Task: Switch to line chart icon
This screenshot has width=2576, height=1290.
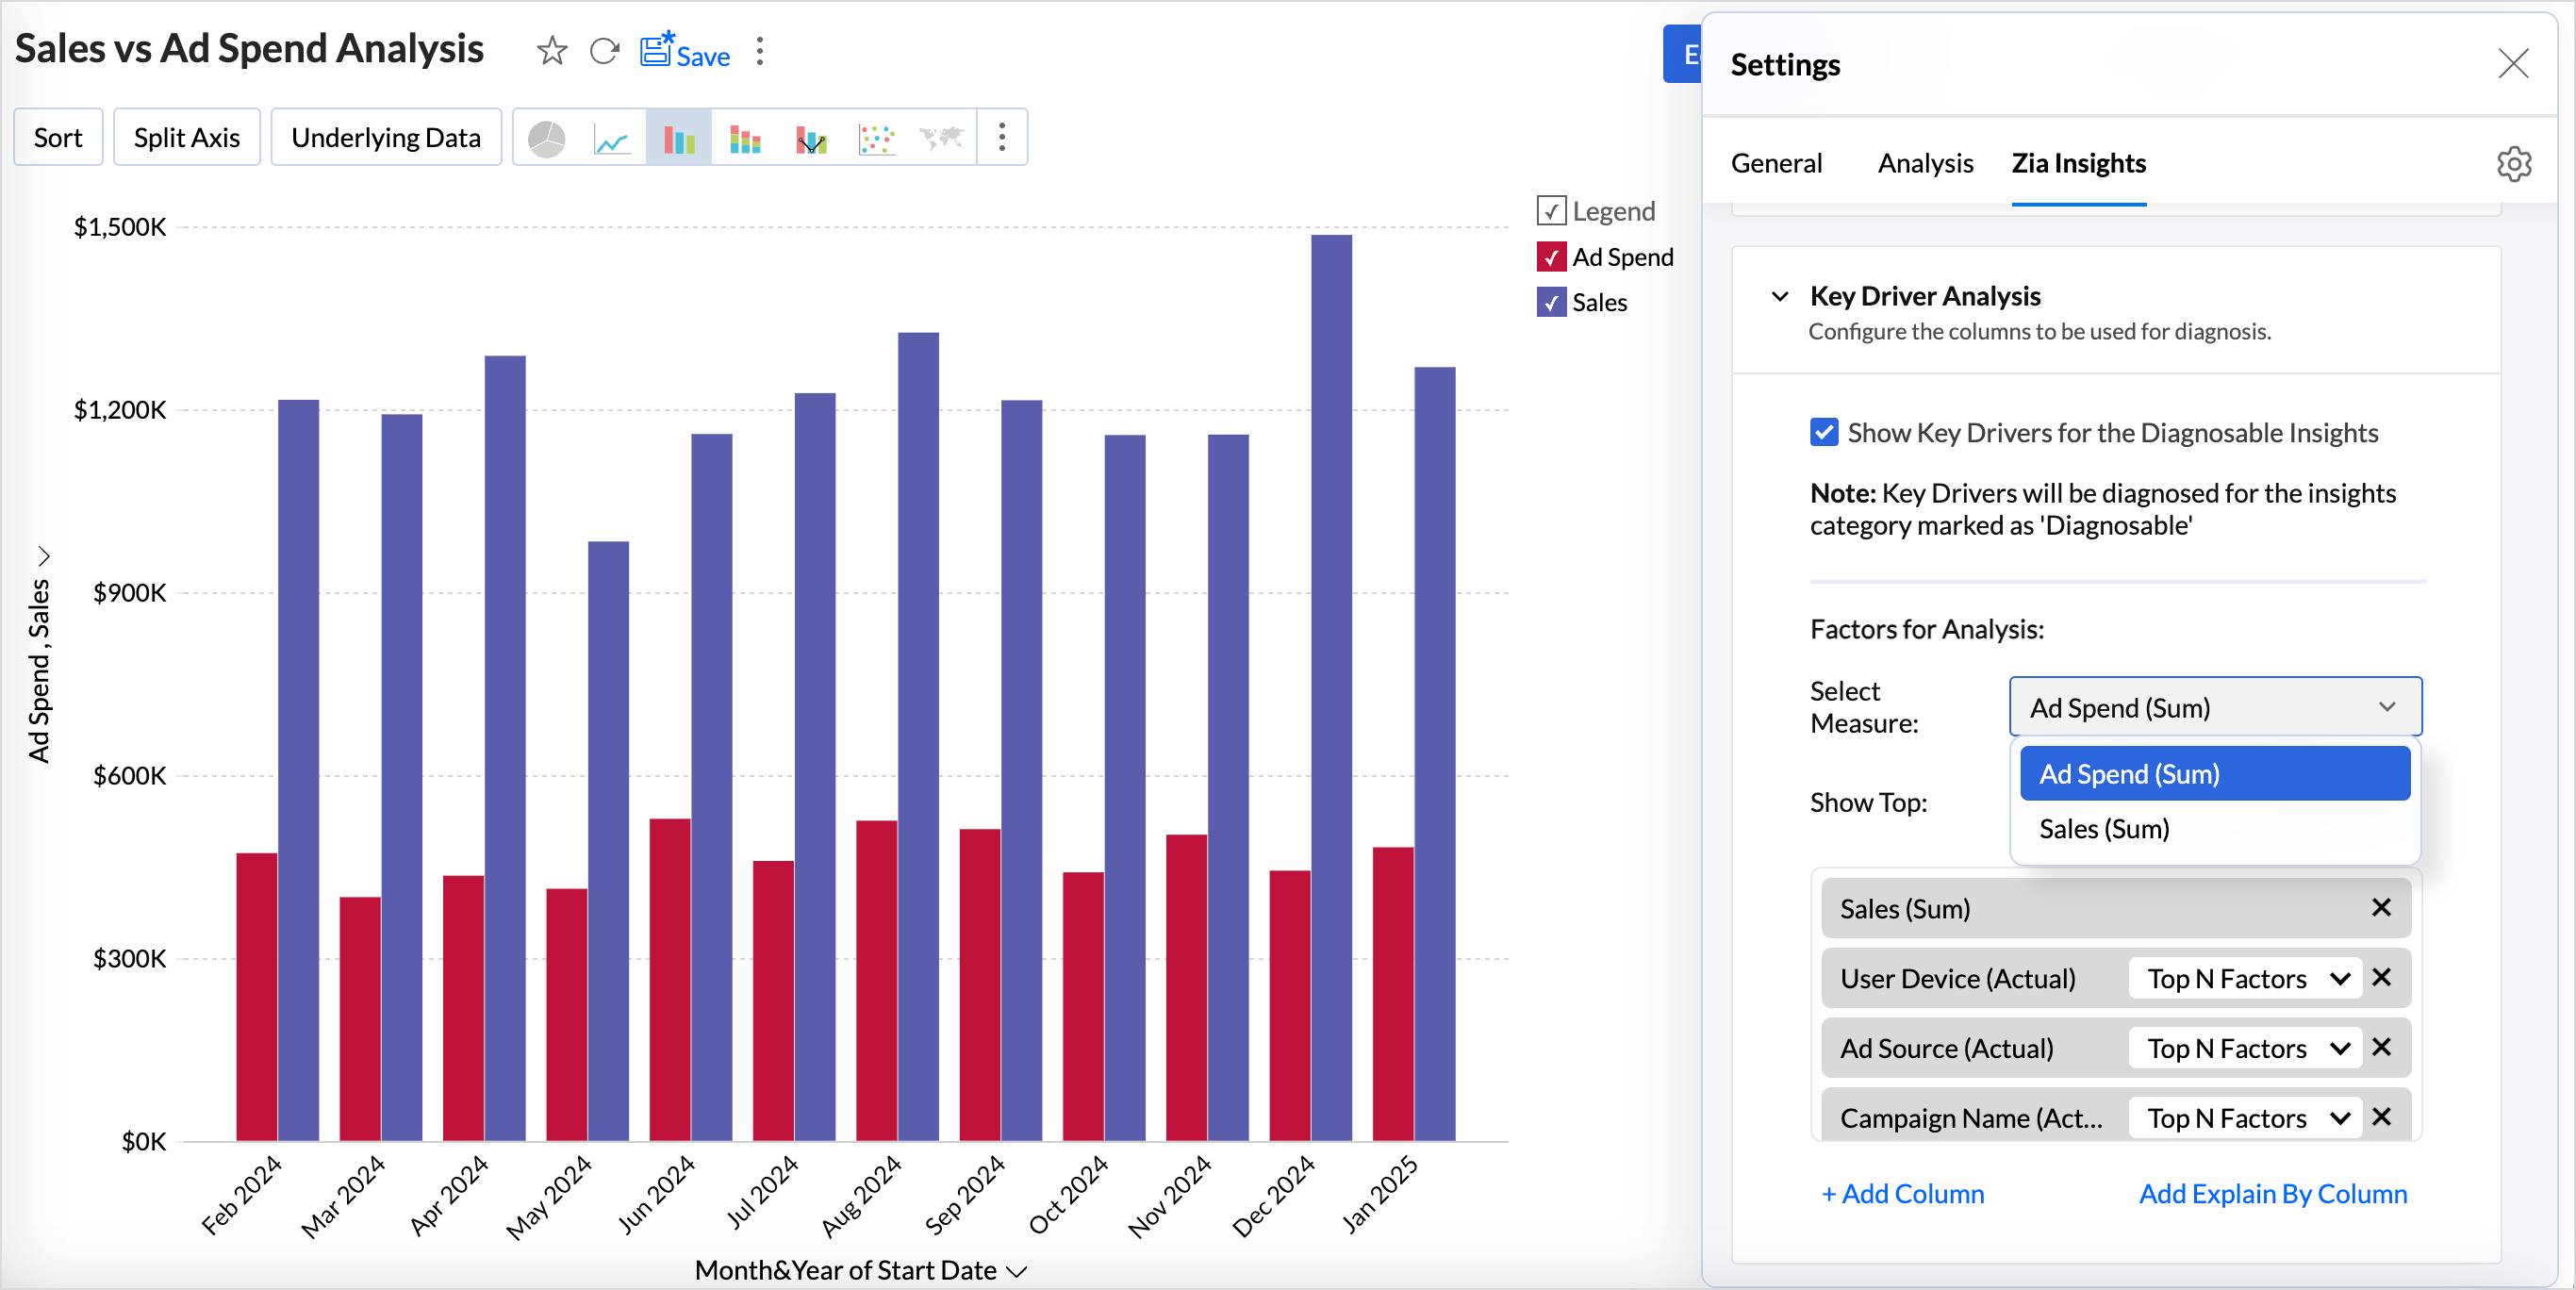Action: [x=612, y=138]
